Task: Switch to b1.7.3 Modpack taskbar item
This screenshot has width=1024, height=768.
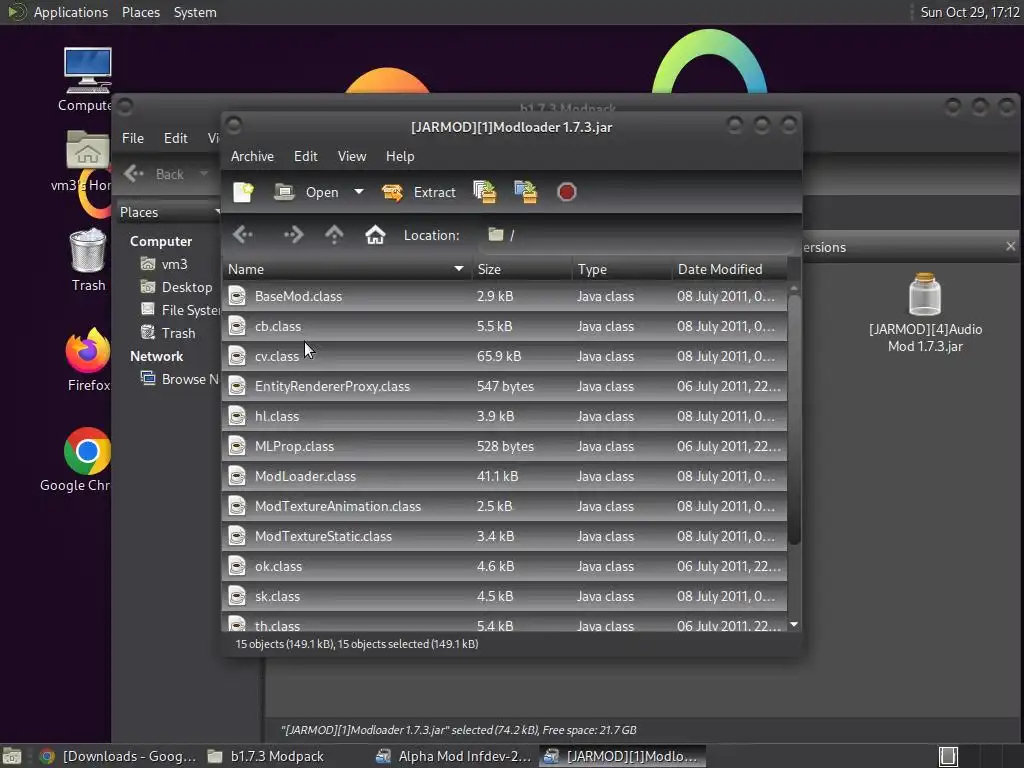Action: (265, 756)
